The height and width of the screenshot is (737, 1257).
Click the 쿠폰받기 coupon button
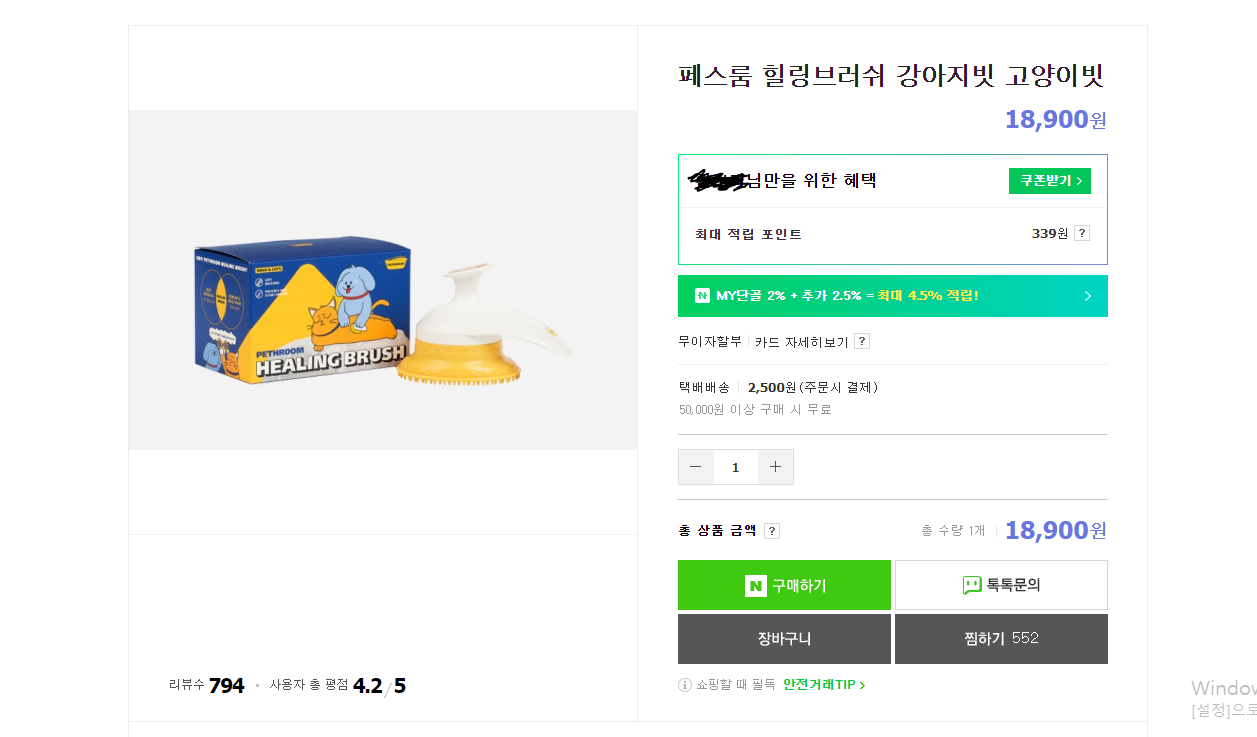pos(1049,181)
